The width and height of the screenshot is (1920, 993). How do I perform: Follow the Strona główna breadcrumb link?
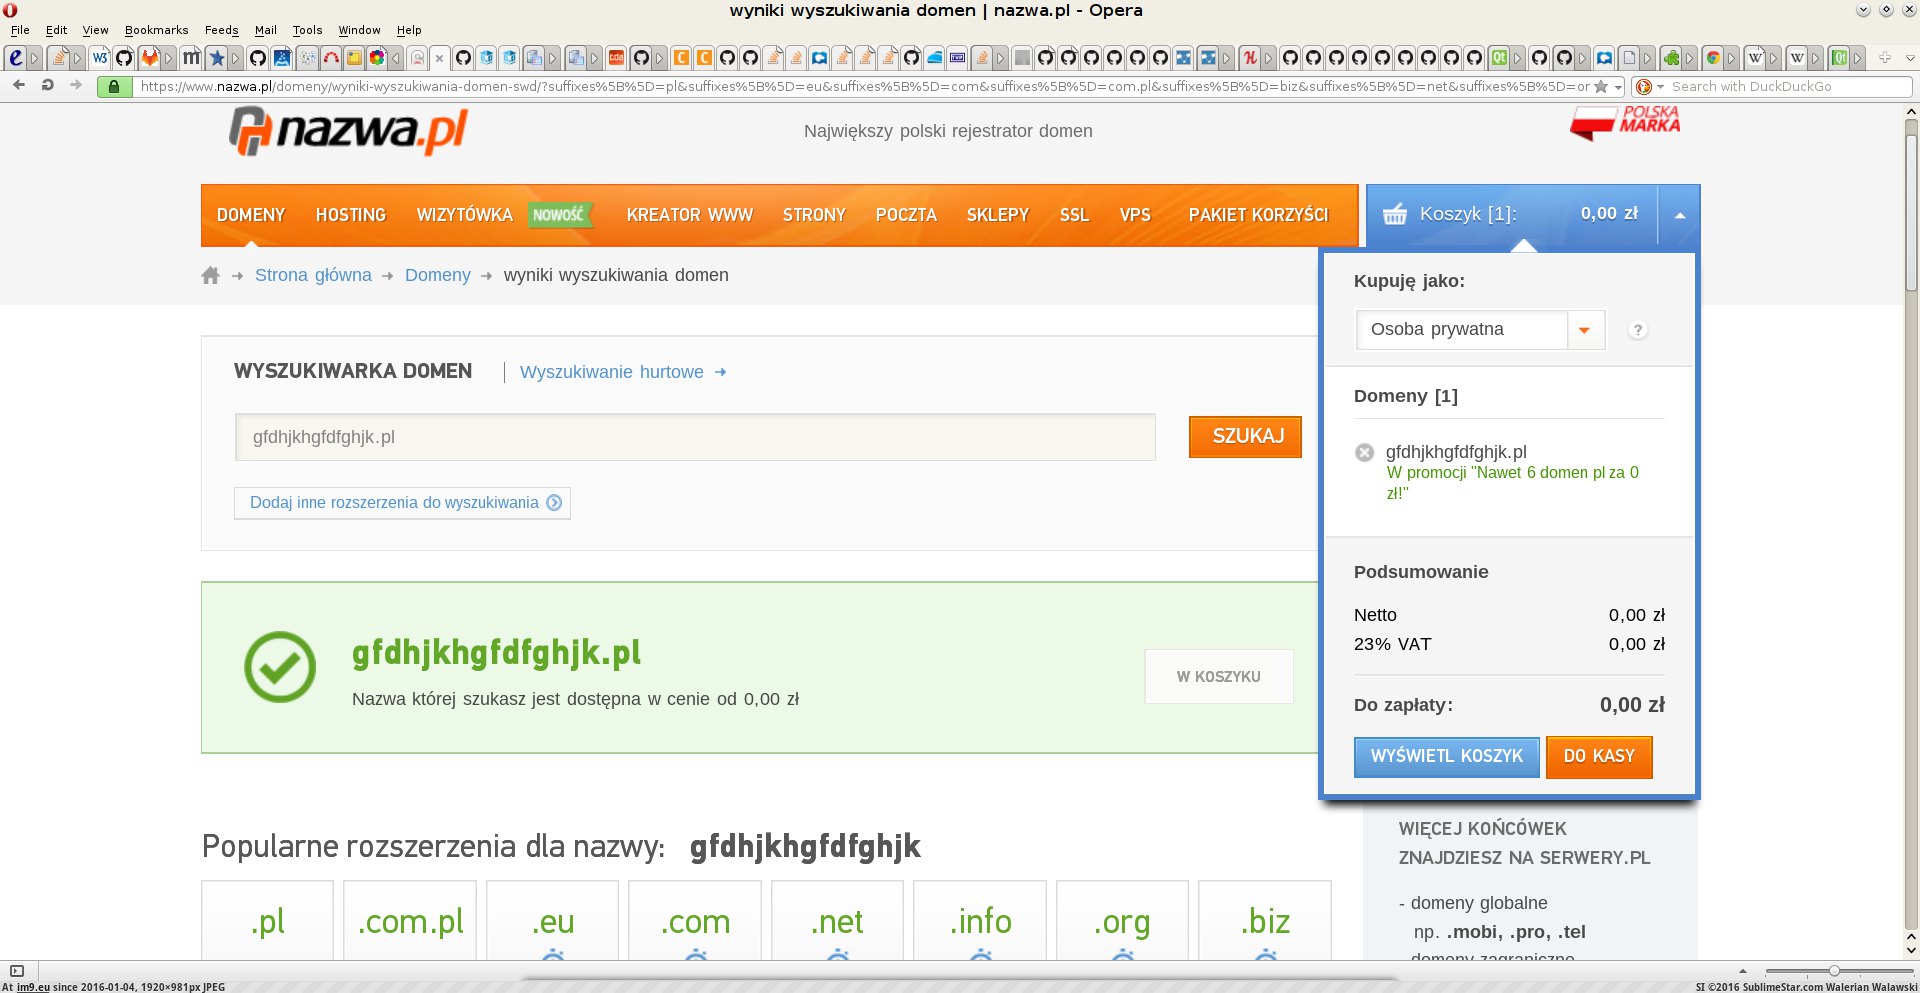(313, 275)
